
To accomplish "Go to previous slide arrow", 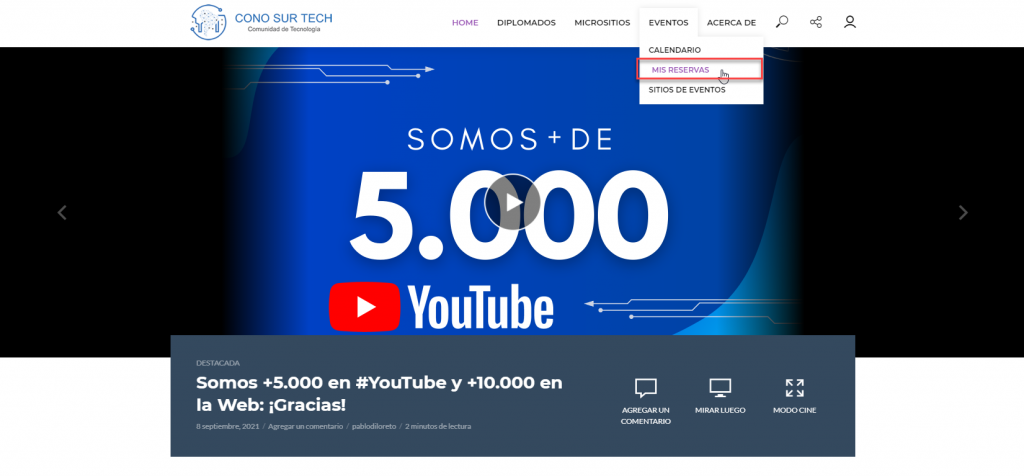I will [62, 212].
